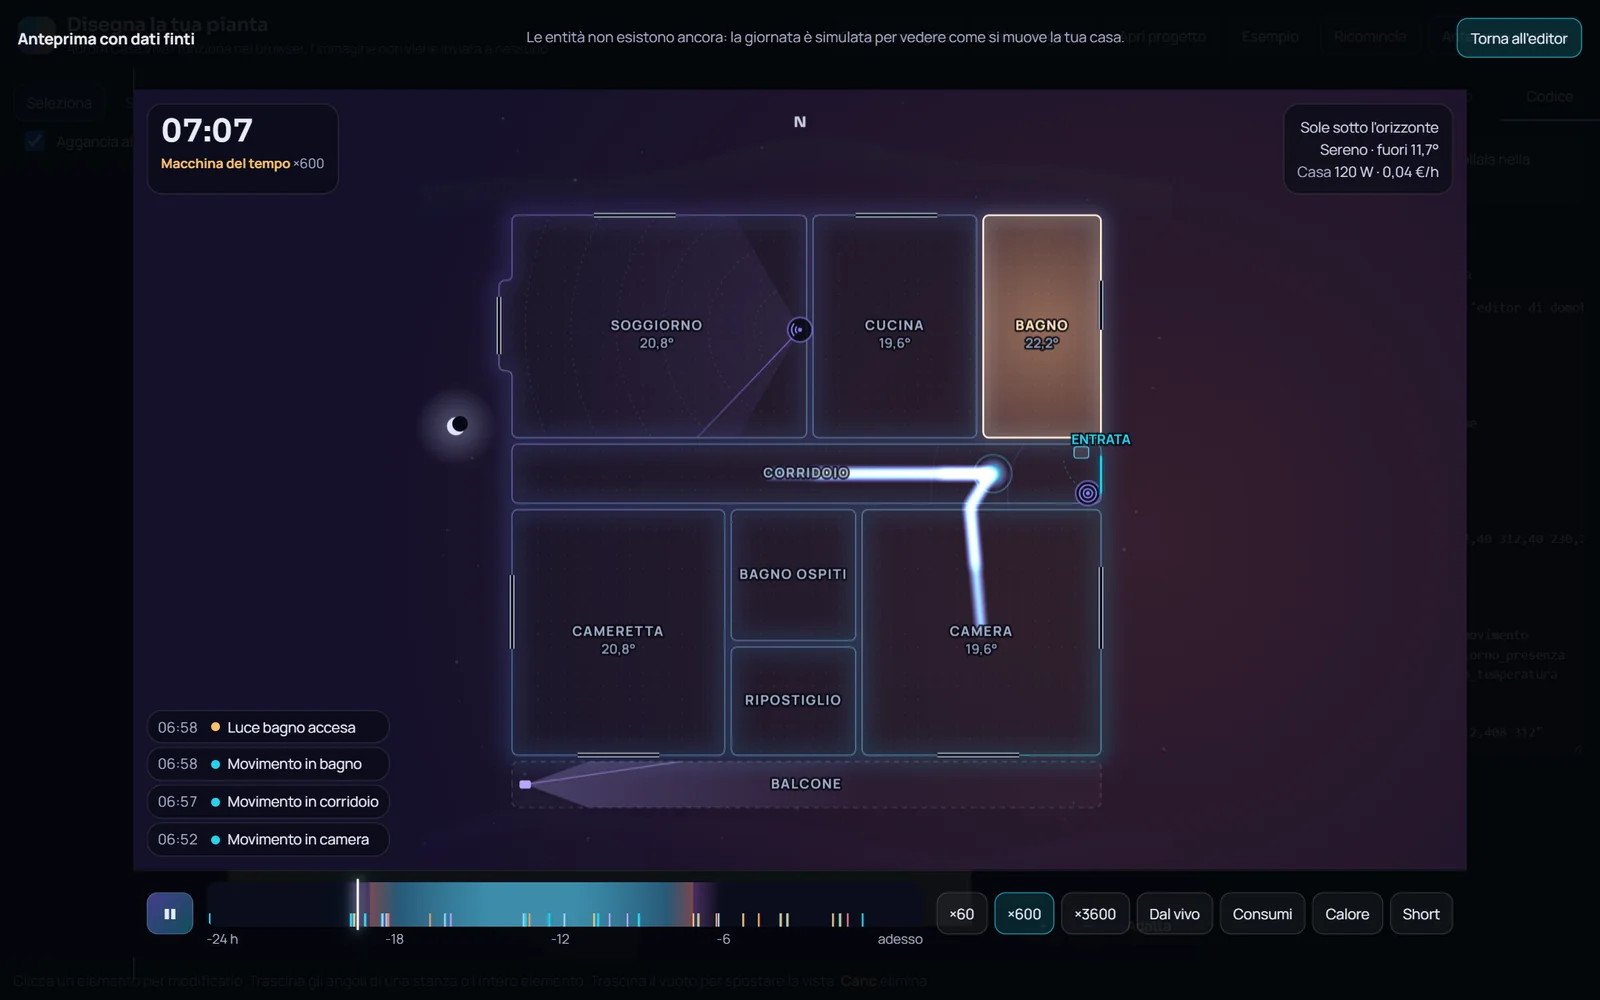Select the Bagno room
The image size is (1600, 1000).
(x=1042, y=326)
